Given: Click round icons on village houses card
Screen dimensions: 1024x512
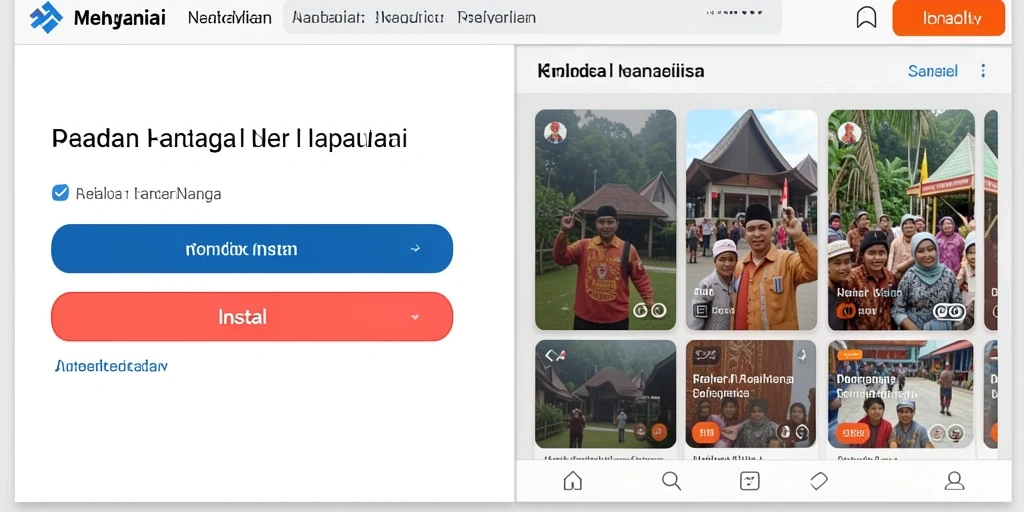Looking at the screenshot, I should (650, 431).
